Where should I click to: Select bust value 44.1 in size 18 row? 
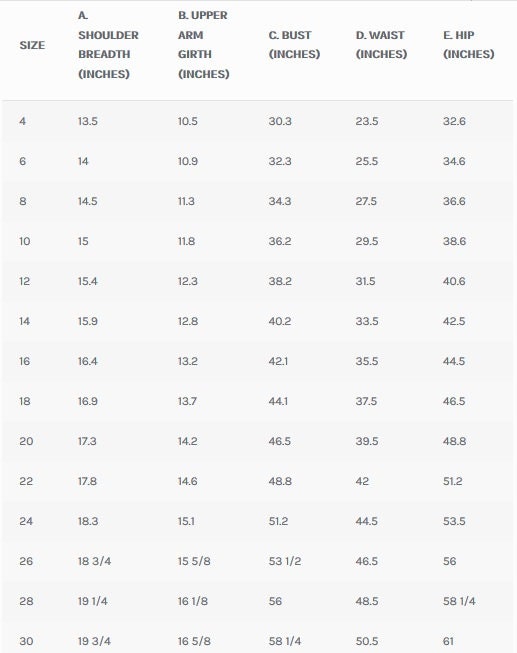tap(278, 401)
